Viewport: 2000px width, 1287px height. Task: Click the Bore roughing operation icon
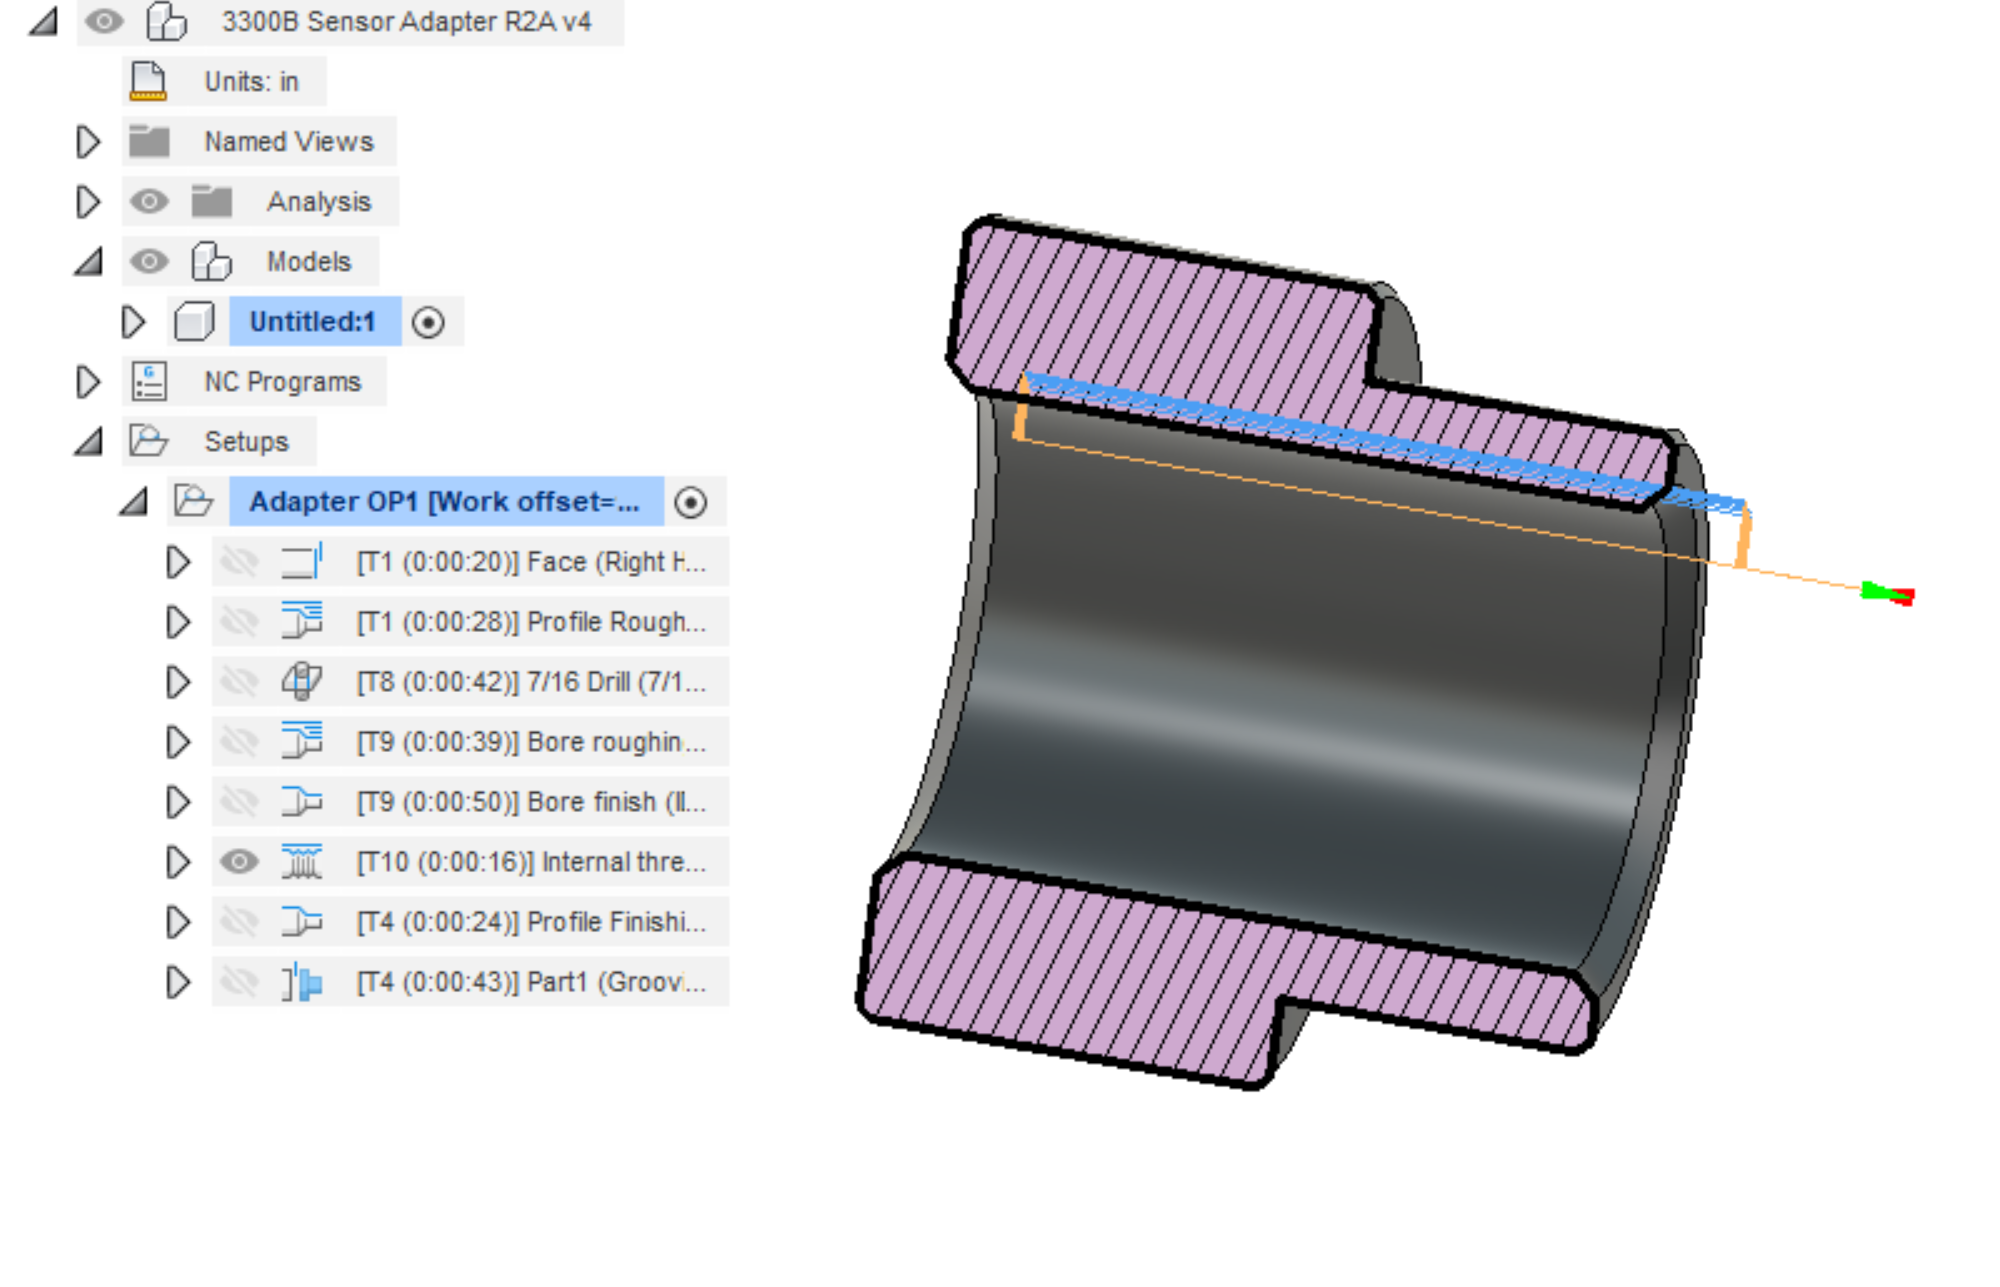point(300,741)
